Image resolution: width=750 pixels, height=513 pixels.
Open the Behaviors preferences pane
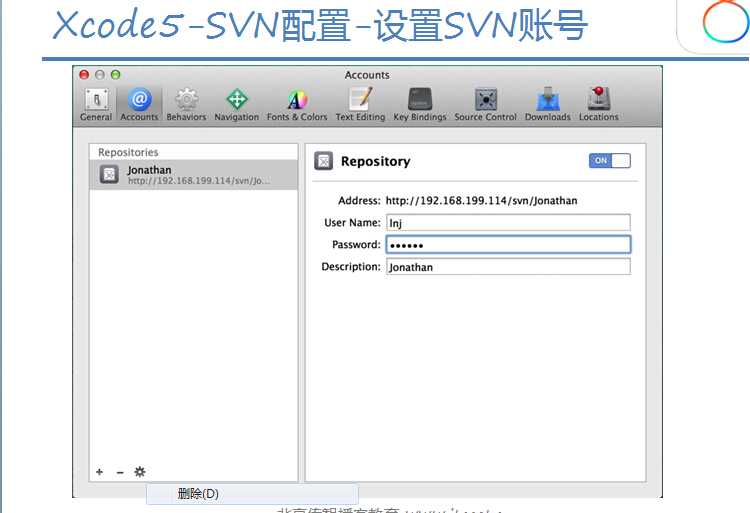tap(186, 104)
